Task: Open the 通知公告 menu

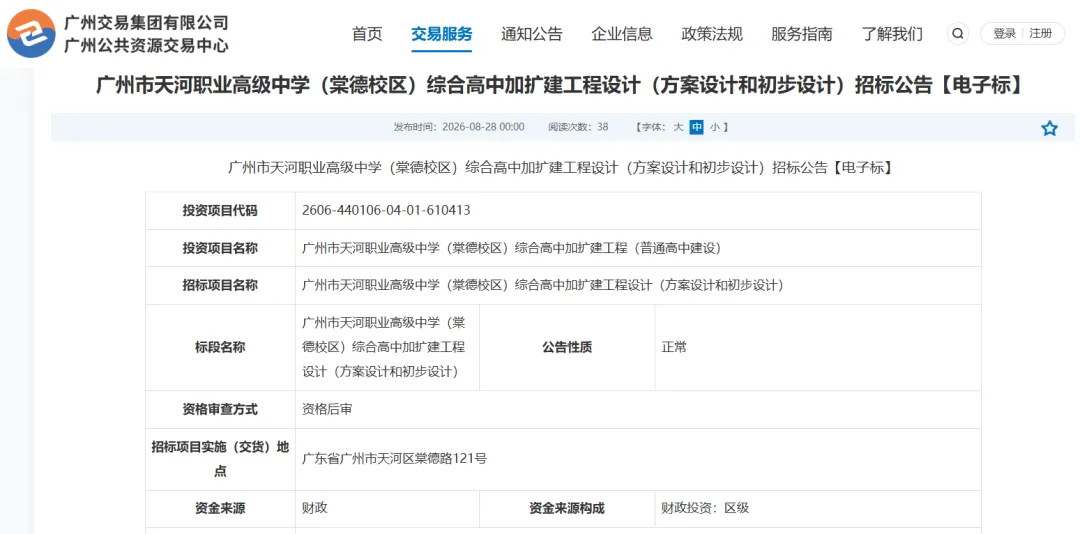Action: point(532,34)
